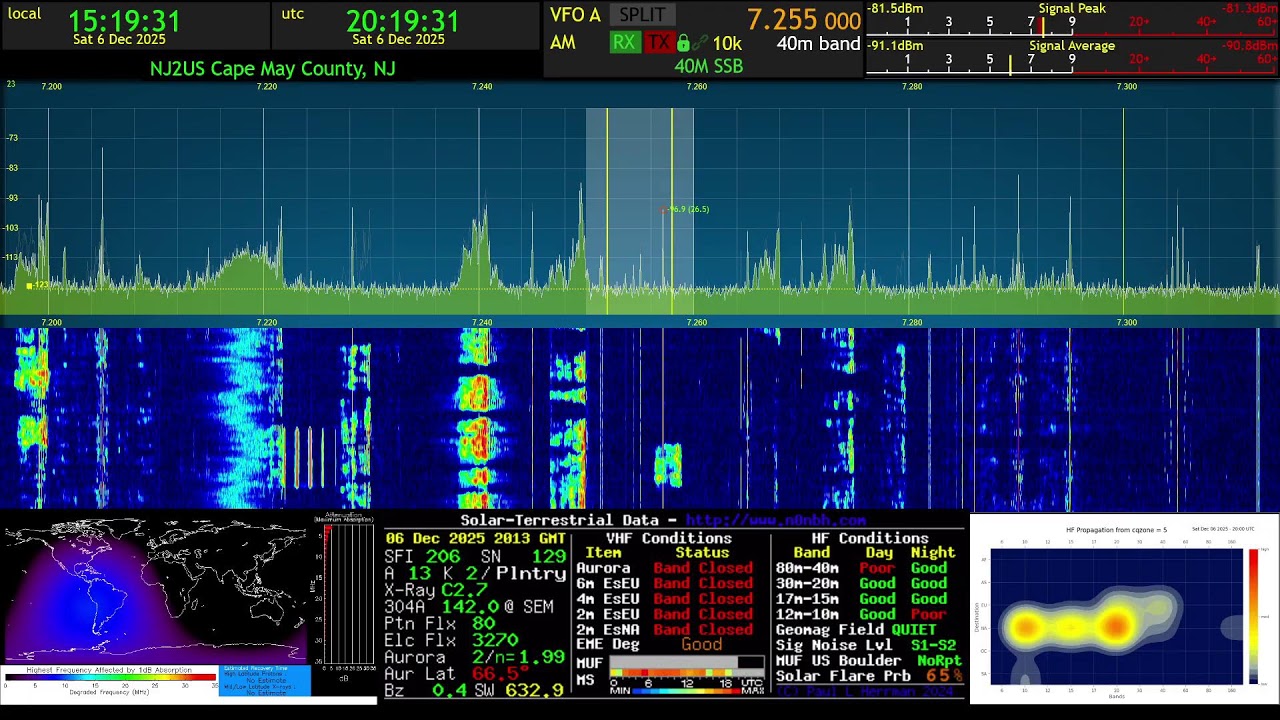
Task: Toggle the green VFO lock icon
Action: pyautogui.click(x=683, y=43)
